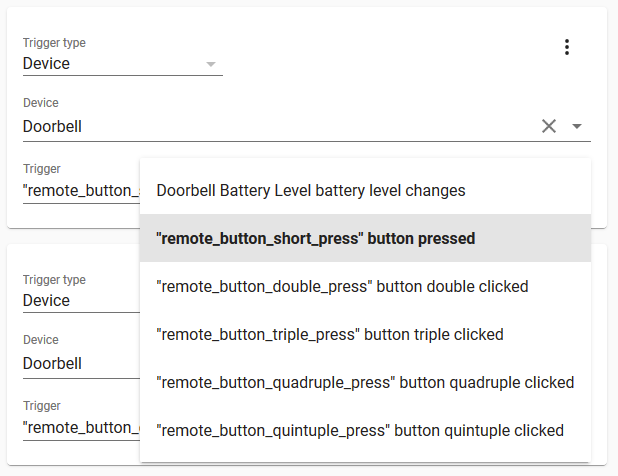
Task: Click the lower card's "Device" label above Doorbell
Action: coord(41,340)
